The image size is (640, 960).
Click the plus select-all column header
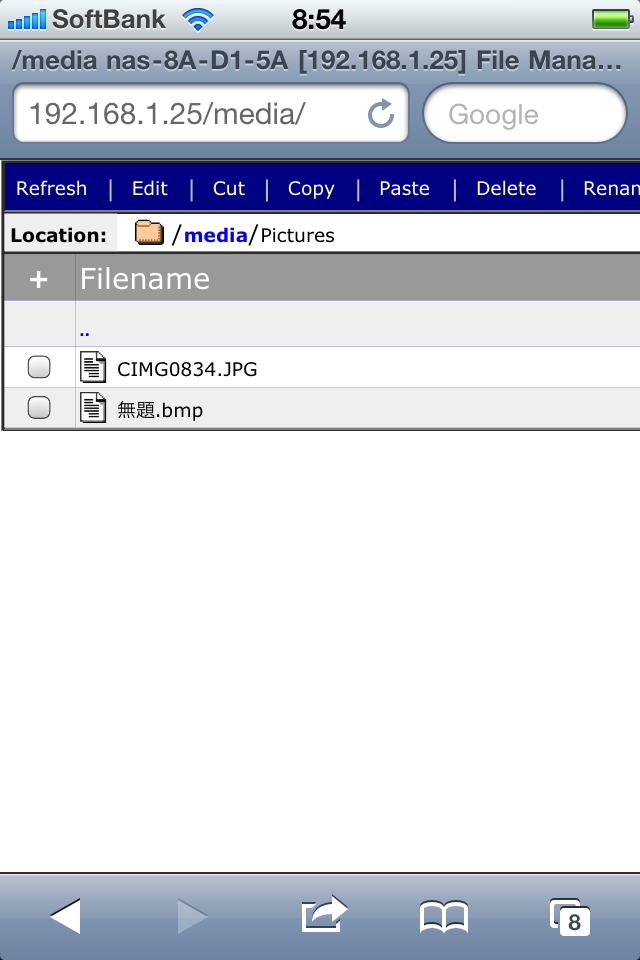pyautogui.click(x=38, y=279)
